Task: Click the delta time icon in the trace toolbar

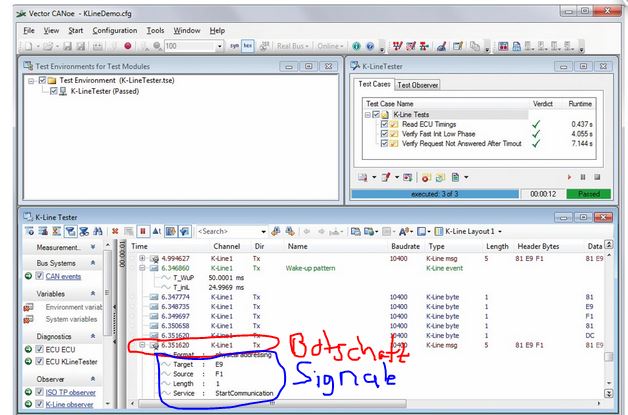Action: click(157, 231)
